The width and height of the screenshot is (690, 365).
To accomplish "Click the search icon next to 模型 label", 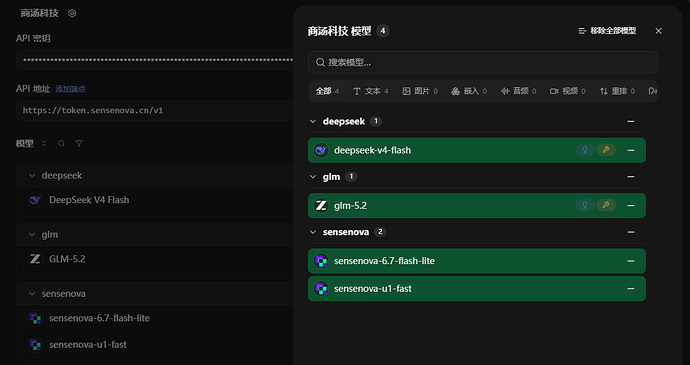I will coord(62,144).
